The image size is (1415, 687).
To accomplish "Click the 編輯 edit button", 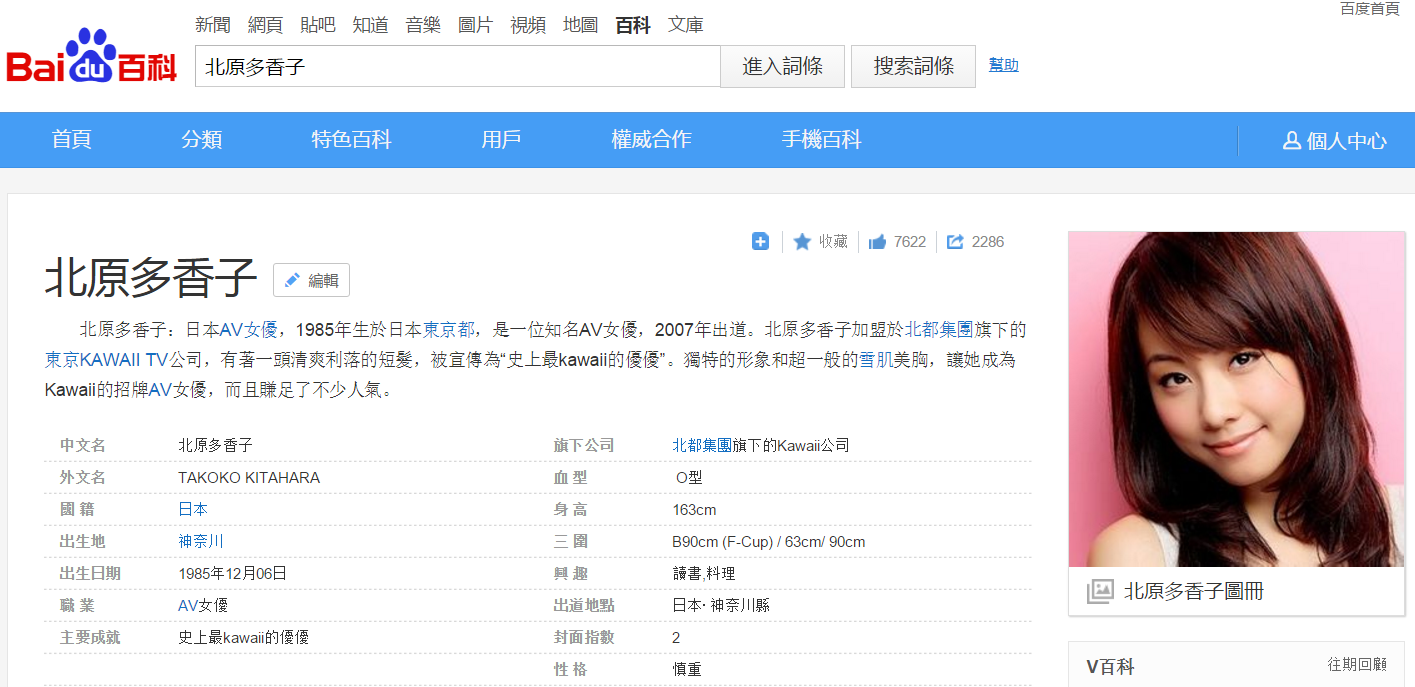I will pyautogui.click(x=311, y=280).
